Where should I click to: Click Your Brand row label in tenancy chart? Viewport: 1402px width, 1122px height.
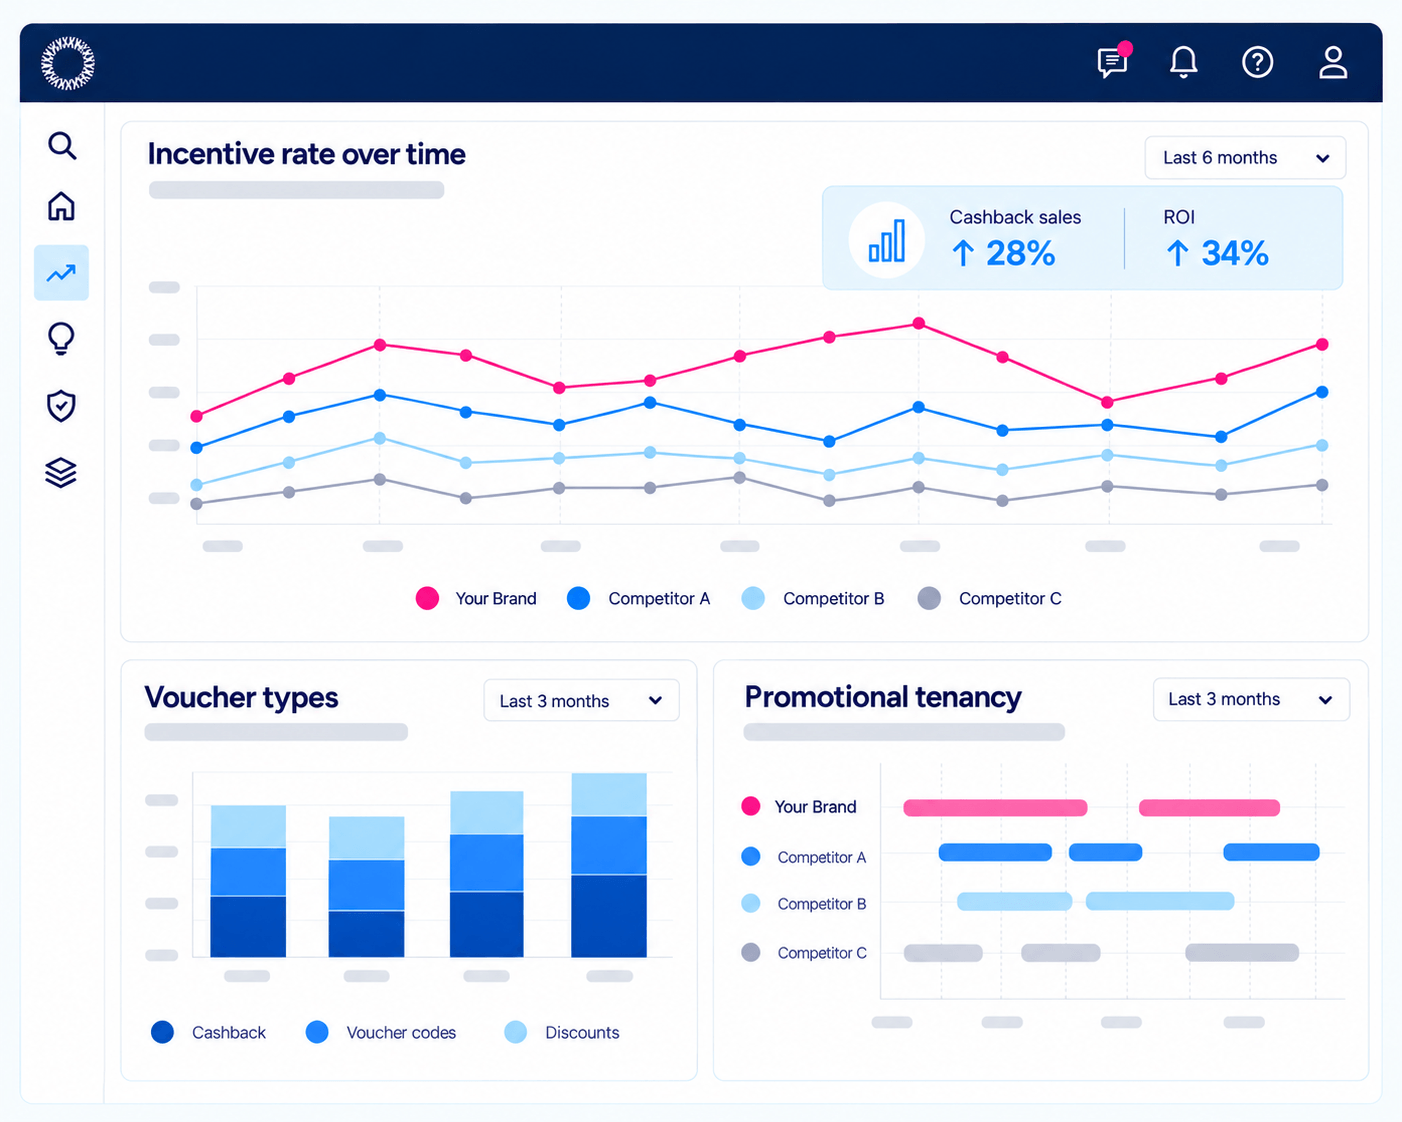(x=815, y=807)
